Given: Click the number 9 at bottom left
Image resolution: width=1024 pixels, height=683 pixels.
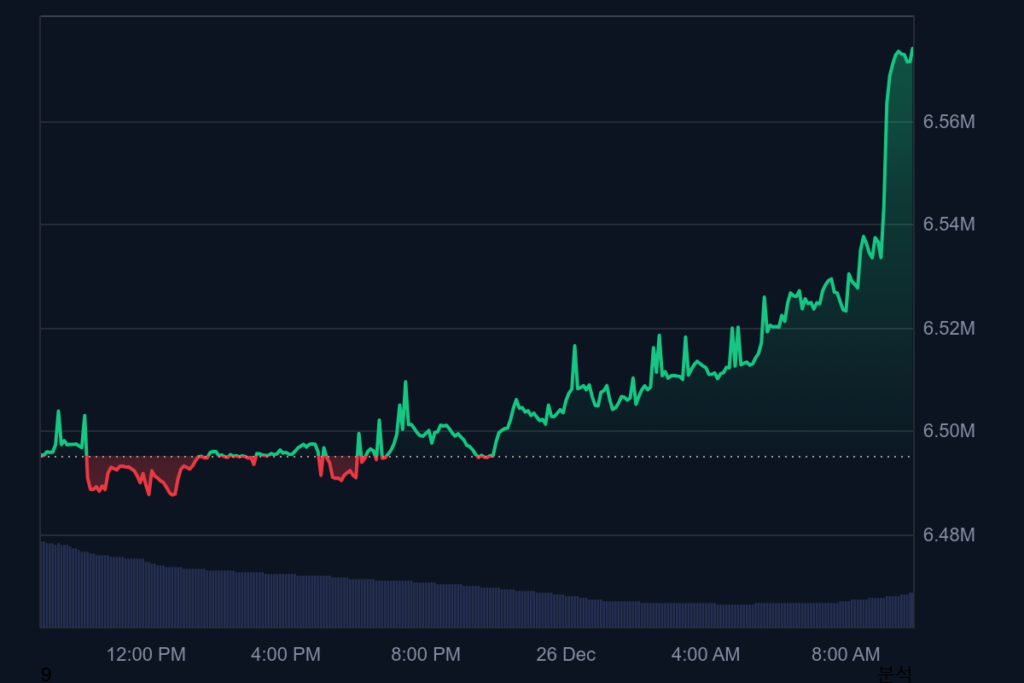Looking at the screenshot, I should click(x=46, y=675).
